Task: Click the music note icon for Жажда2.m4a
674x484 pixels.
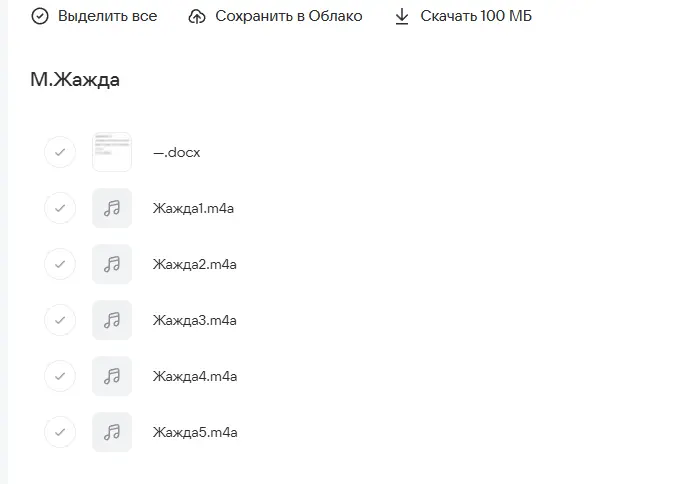Action: click(112, 264)
